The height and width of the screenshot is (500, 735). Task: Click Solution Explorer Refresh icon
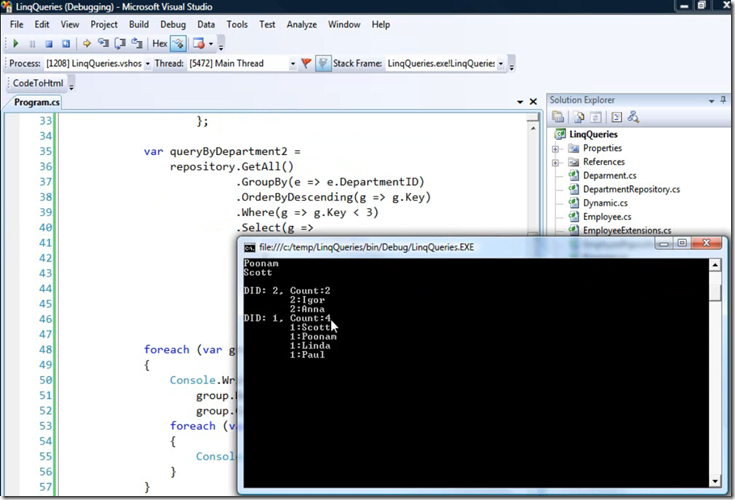(596, 117)
